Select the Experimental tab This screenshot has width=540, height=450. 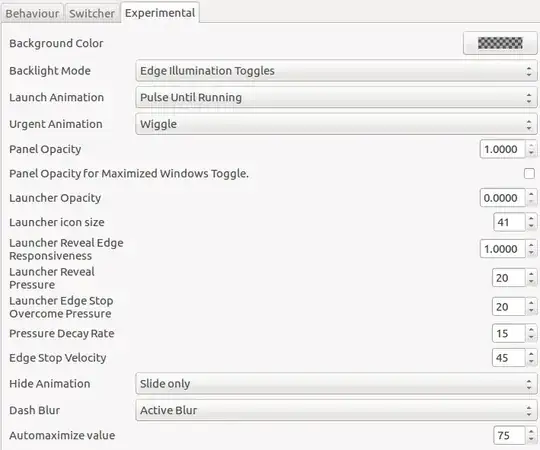pos(160,13)
